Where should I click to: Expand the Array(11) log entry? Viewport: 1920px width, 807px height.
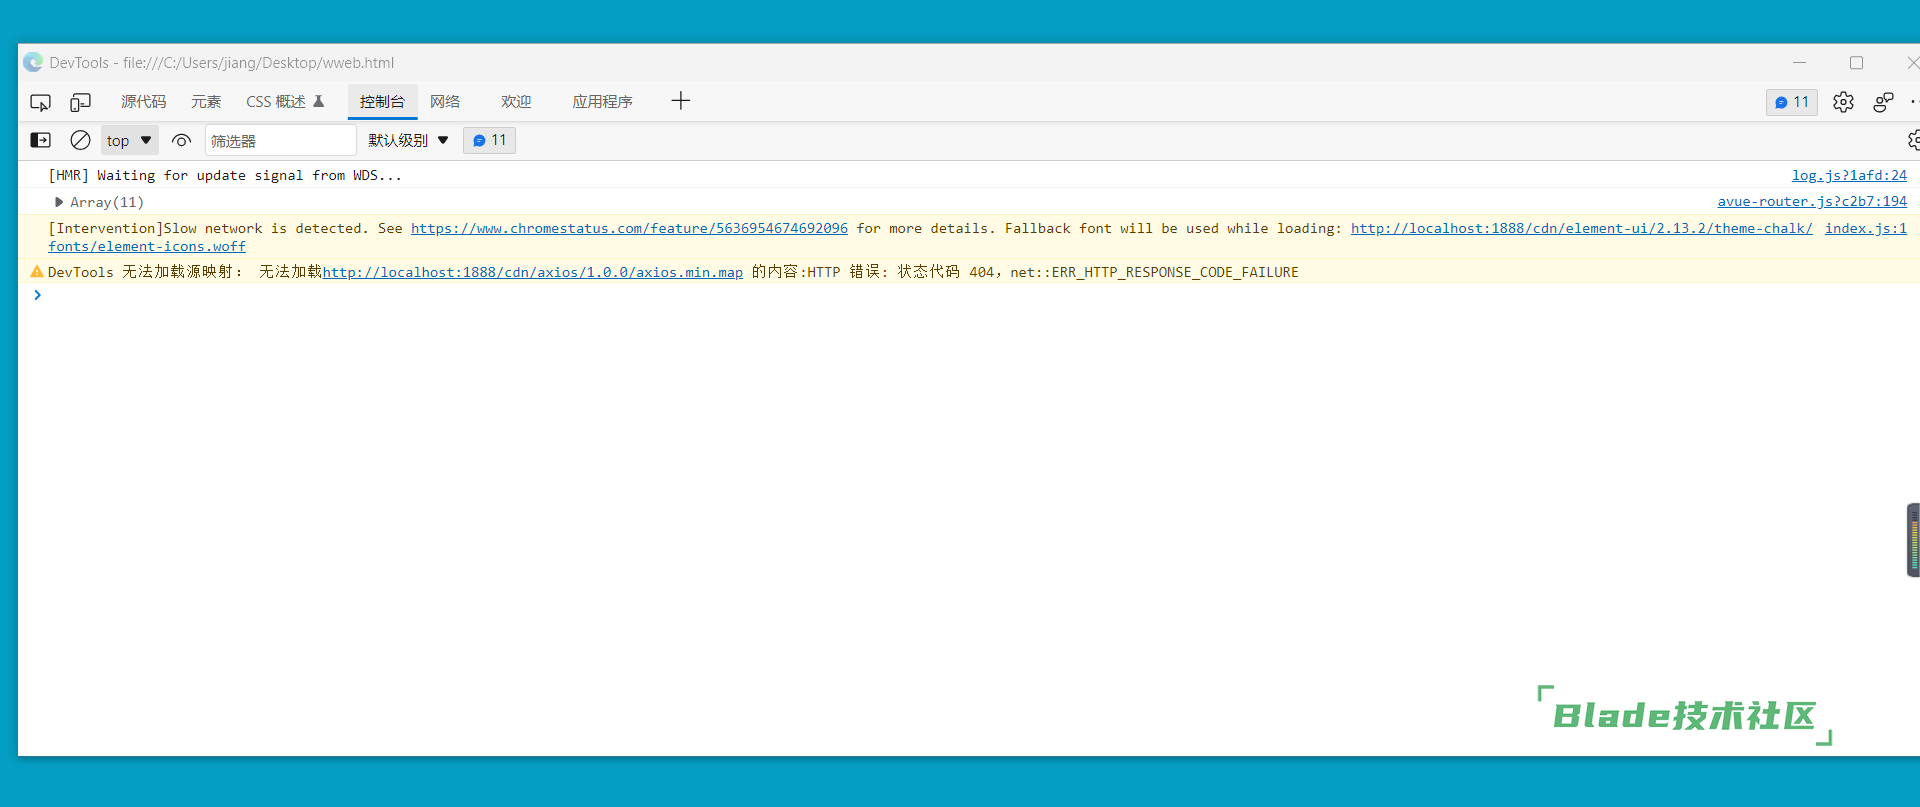click(59, 202)
